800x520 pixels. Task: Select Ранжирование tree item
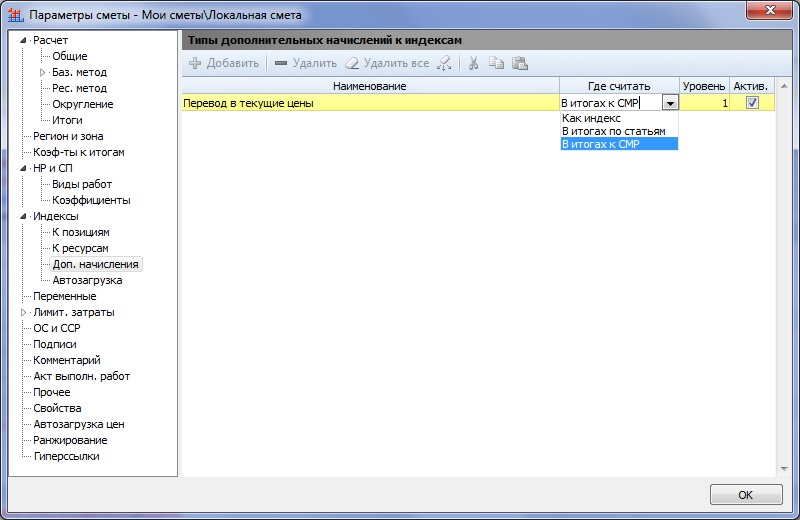[x=70, y=440]
